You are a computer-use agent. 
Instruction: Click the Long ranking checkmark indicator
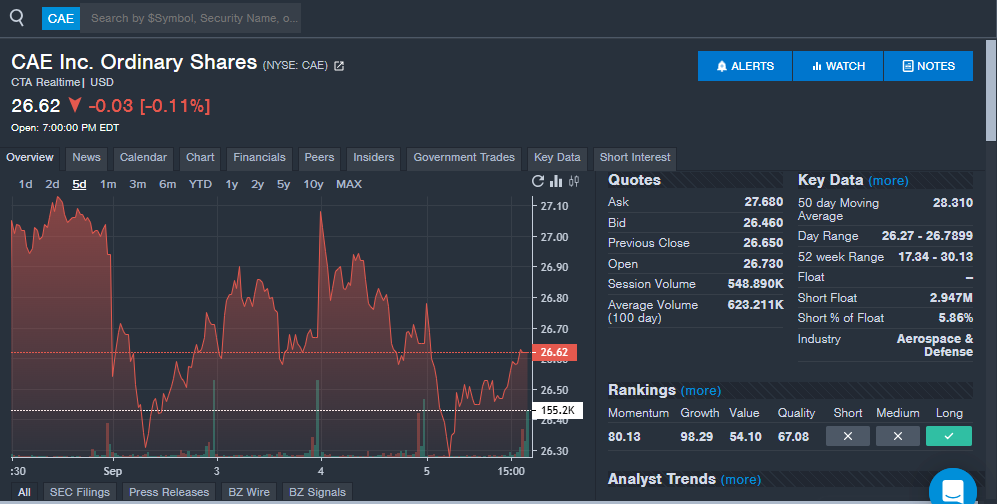pyautogui.click(x=949, y=436)
